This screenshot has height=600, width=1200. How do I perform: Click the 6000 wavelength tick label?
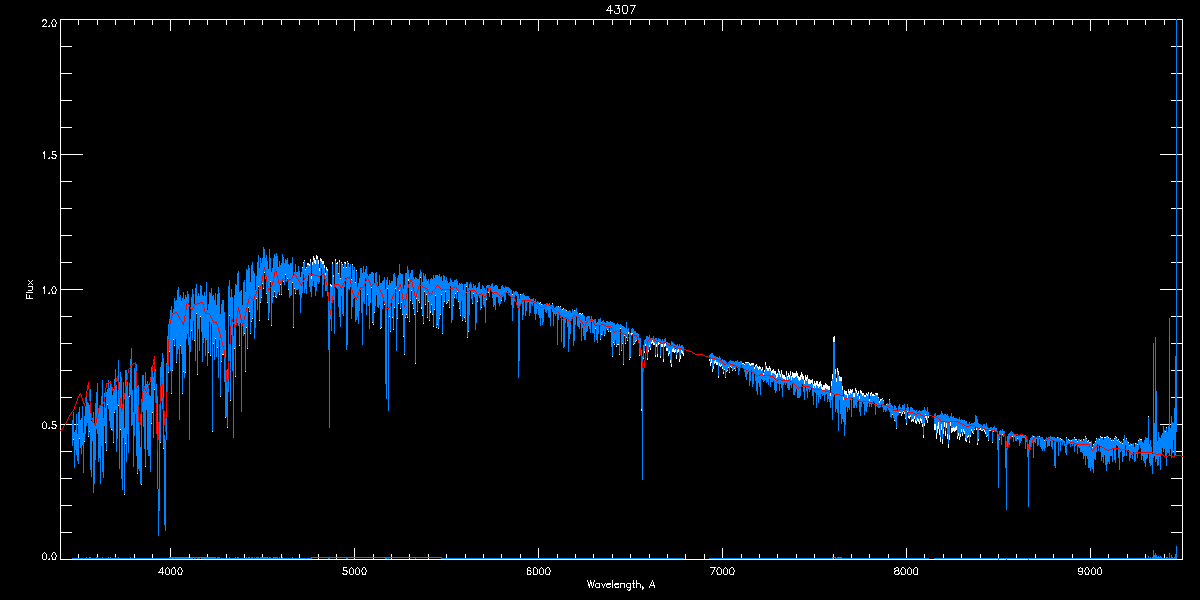coord(538,572)
